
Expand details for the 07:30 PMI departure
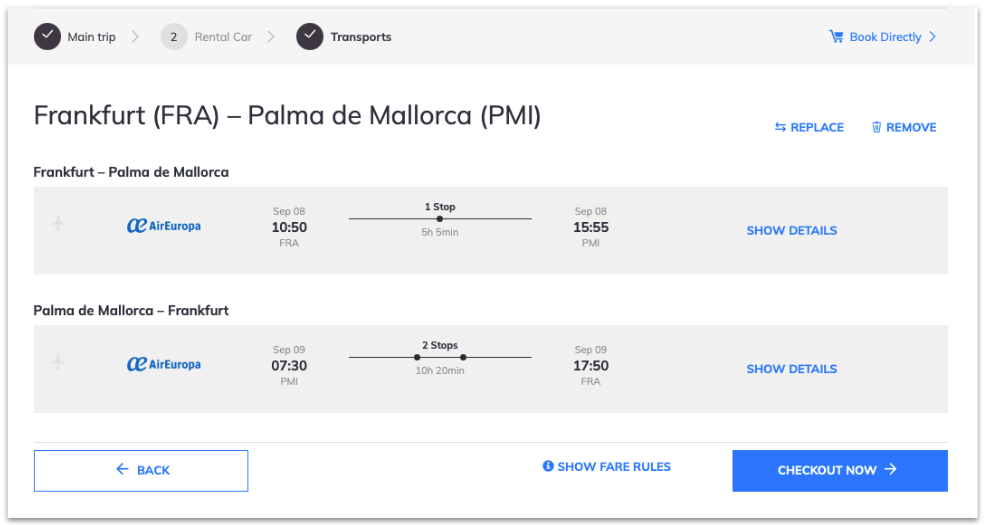point(792,369)
